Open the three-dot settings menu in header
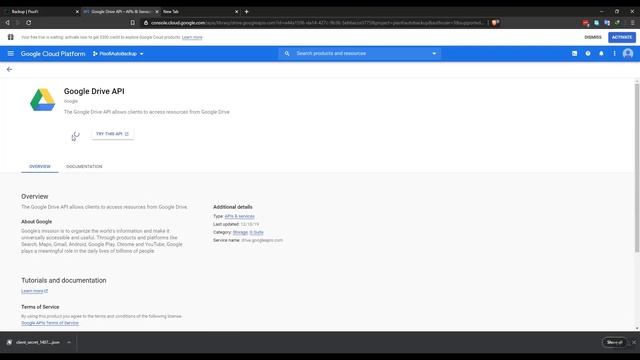 614,53
